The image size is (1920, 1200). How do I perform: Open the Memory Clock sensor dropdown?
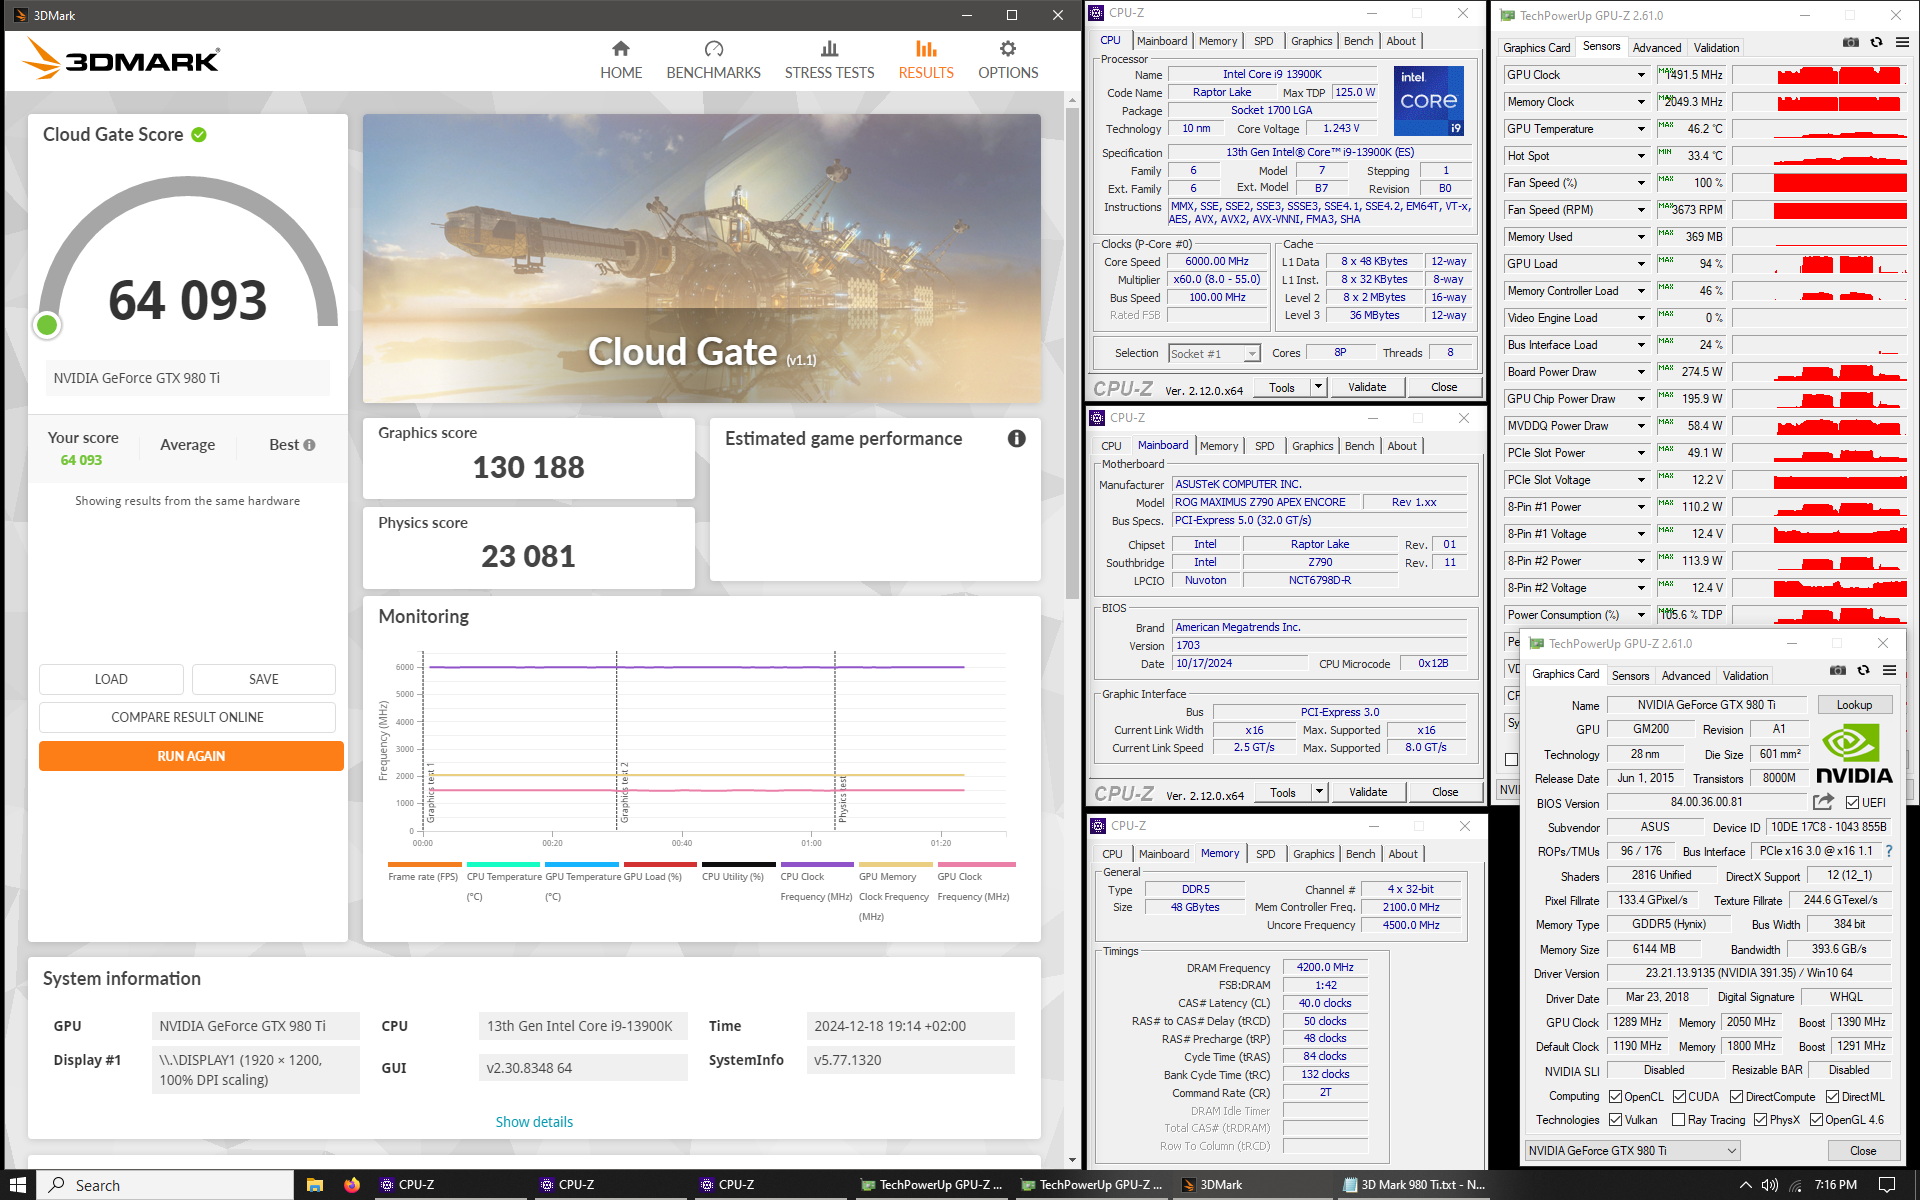tap(1641, 102)
